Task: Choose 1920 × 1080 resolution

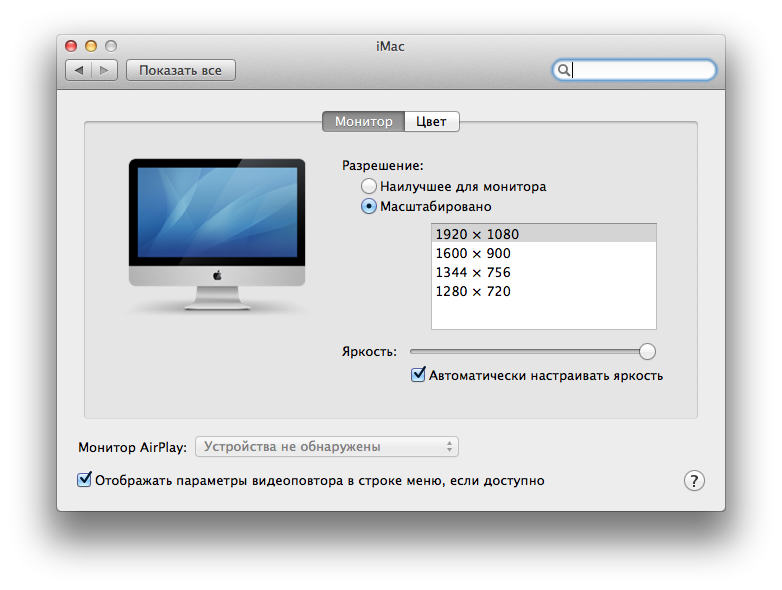Action: coord(544,234)
